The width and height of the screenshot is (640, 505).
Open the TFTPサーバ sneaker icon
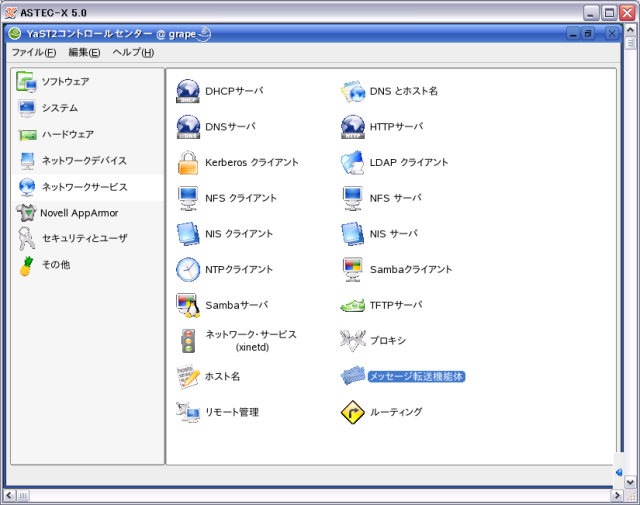[x=354, y=305]
